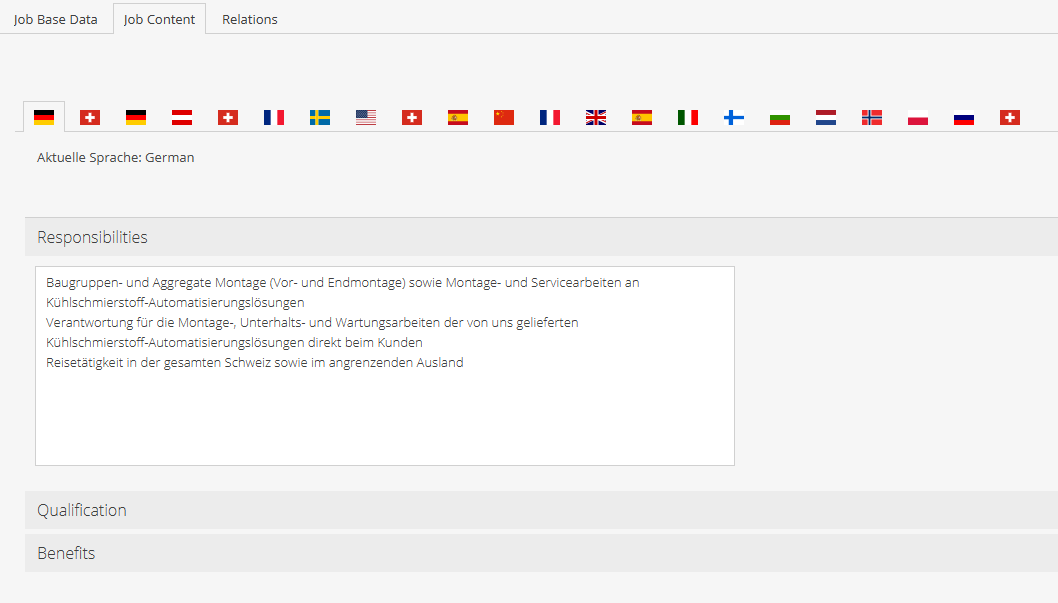The image size is (1058, 603).
Task: Choose the United States flag language
Action: click(x=366, y=118)
